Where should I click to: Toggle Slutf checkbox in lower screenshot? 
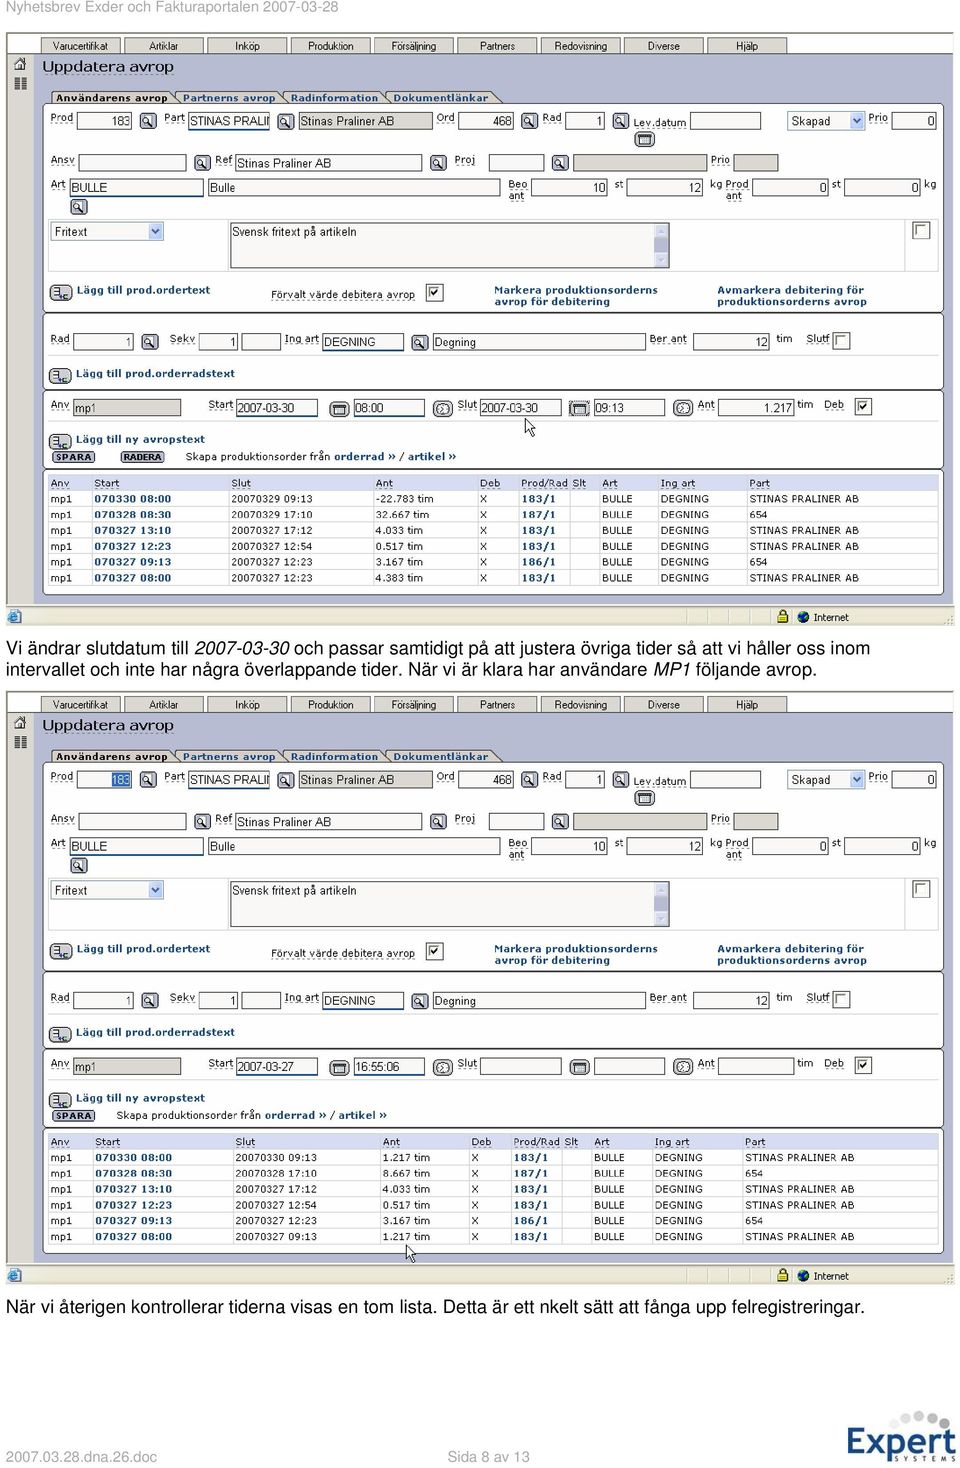[842, 1000]
